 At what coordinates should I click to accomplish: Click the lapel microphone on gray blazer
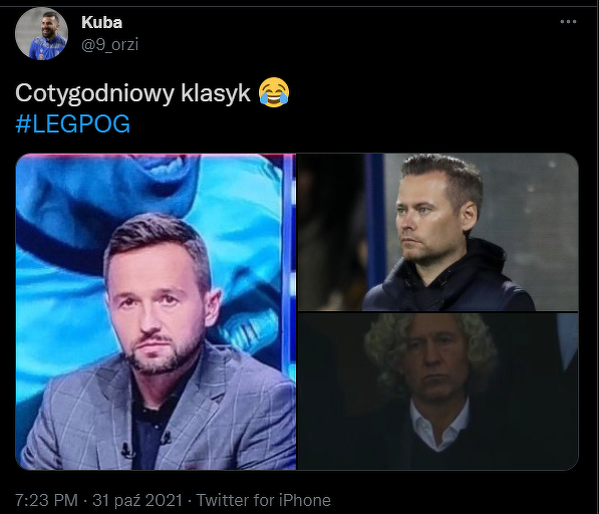pos(128,450)
